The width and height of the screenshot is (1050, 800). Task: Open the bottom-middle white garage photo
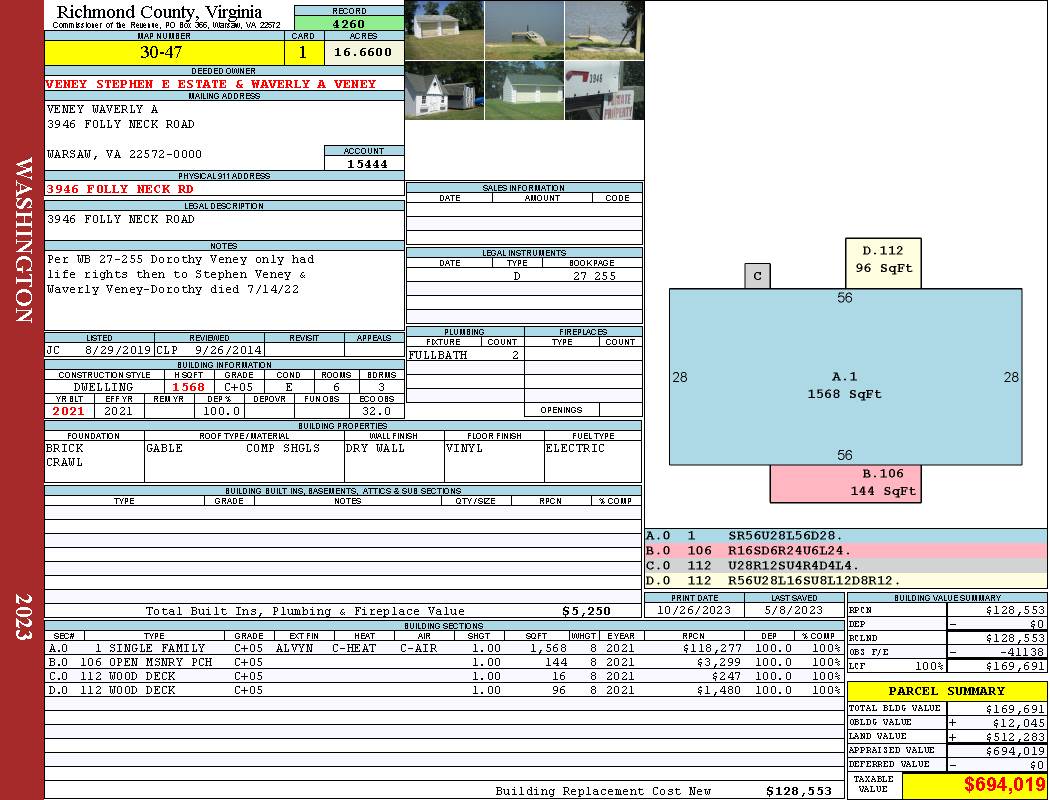click(524, 90)
